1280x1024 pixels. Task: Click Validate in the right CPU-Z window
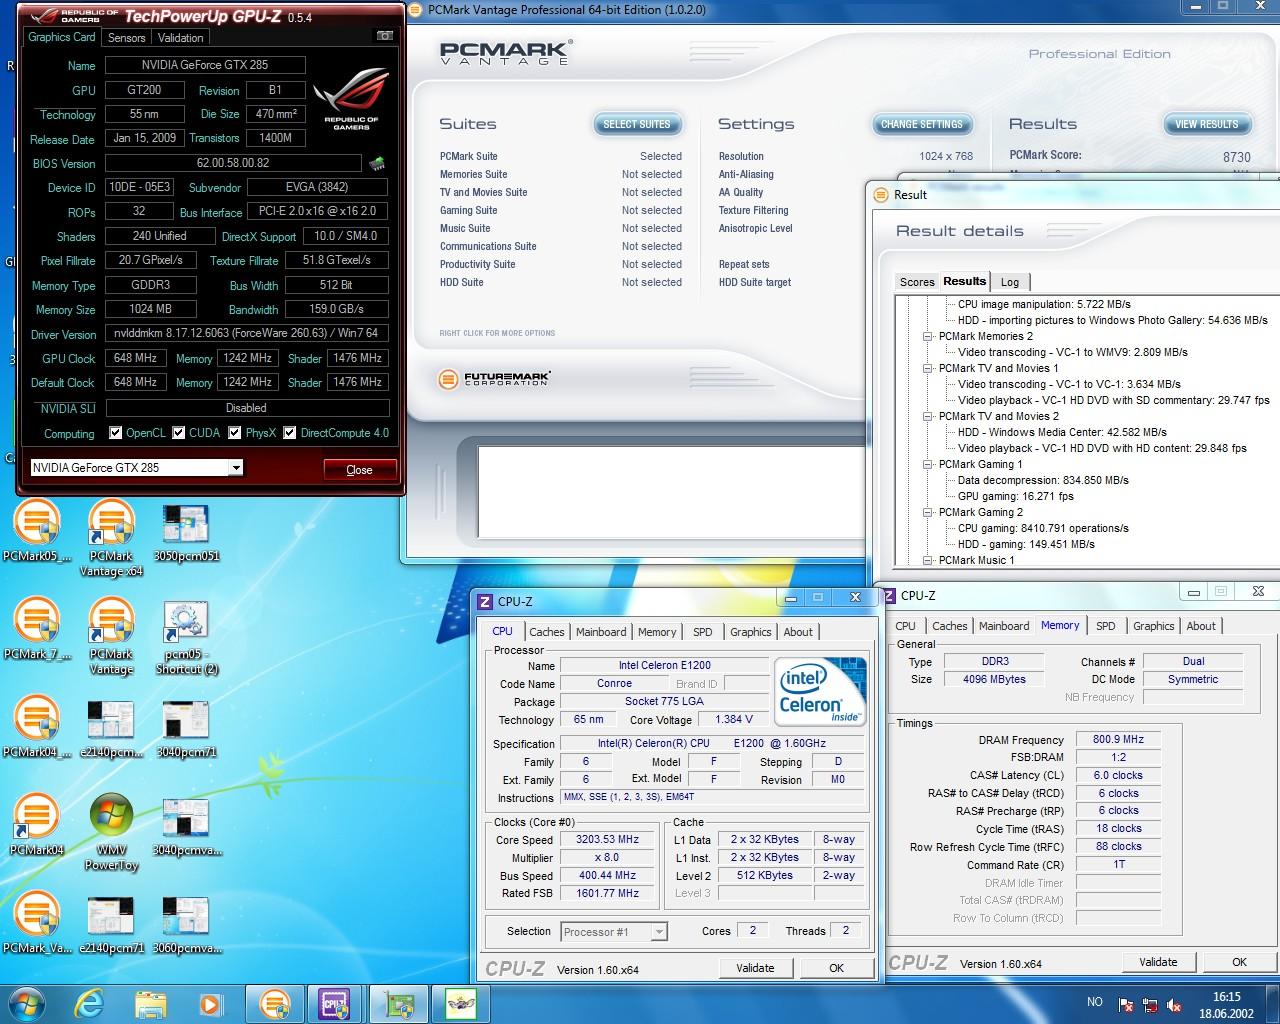point(1158,962)
